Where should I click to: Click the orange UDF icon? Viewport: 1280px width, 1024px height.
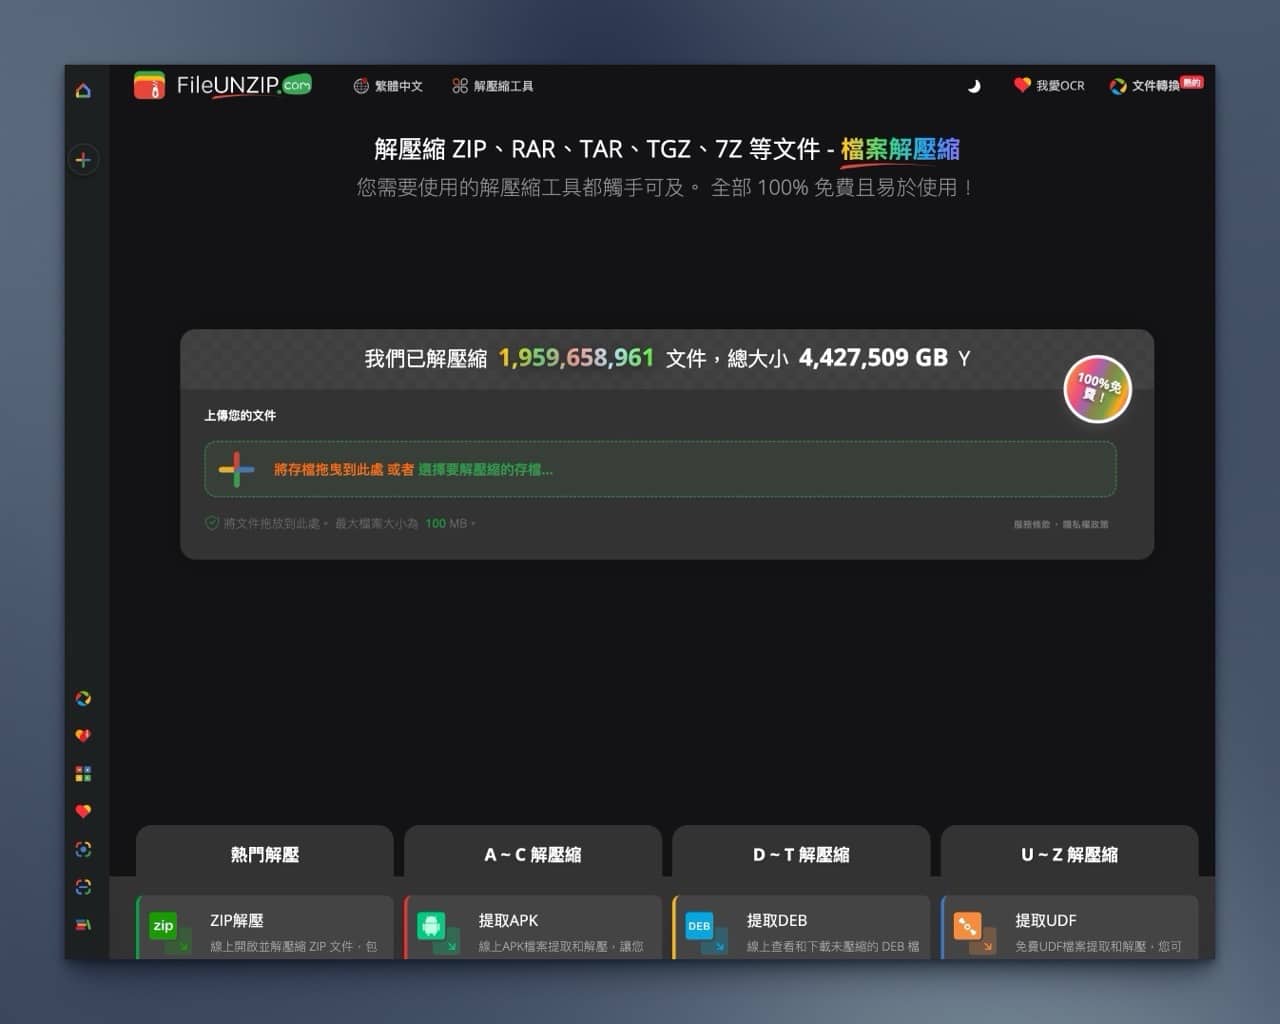point(968,926)
